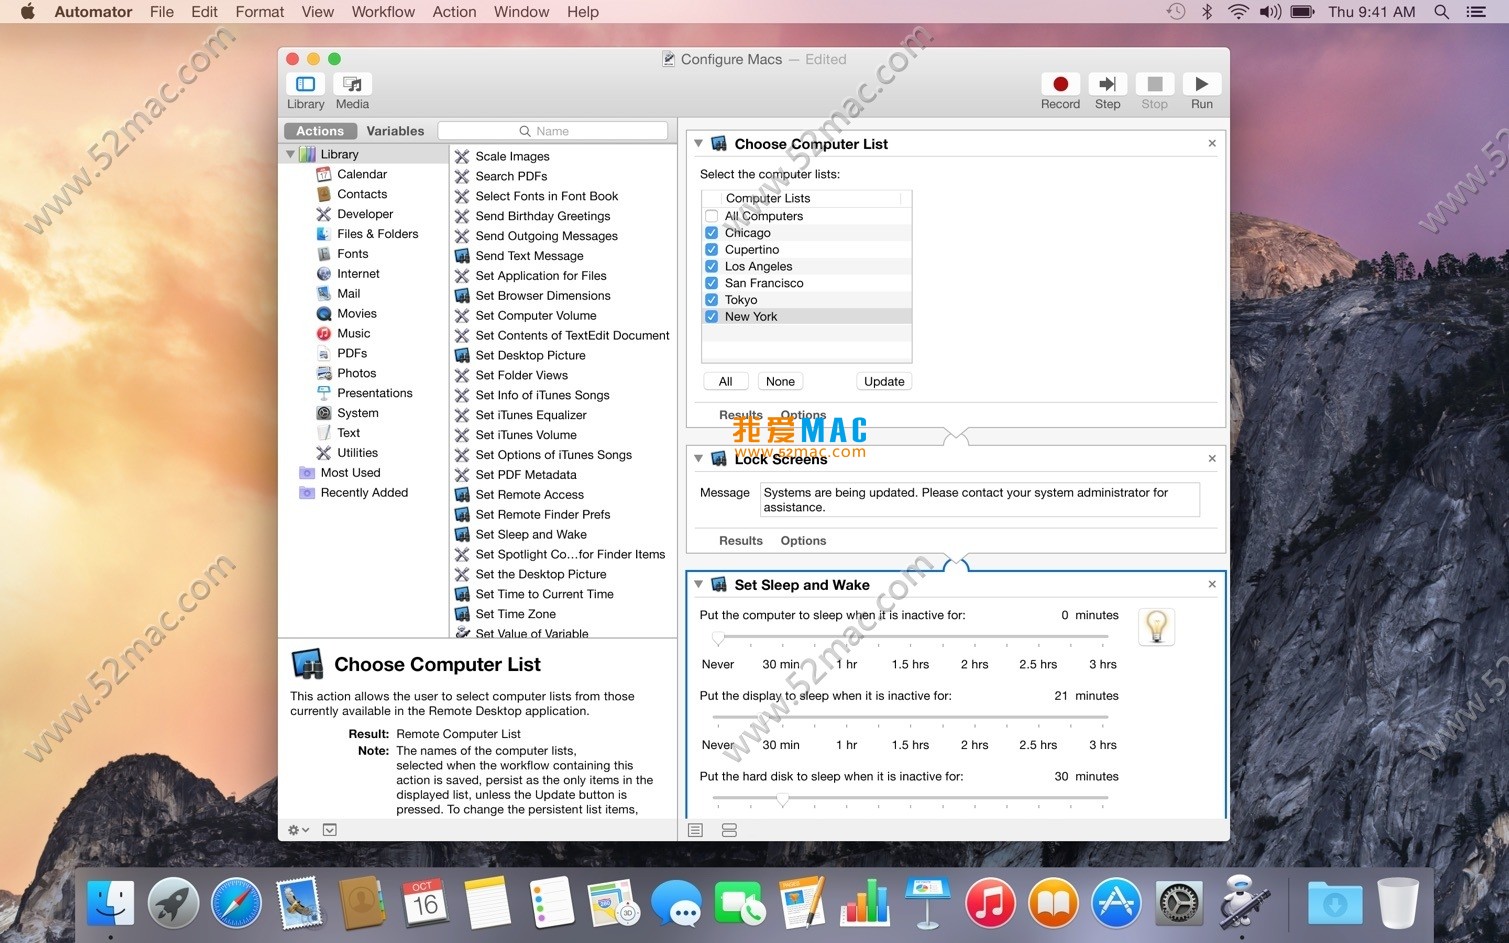This screenshot has height=943, width=1509.
Task: Uncheck the Chicago computer list
Action: [712, 233]
